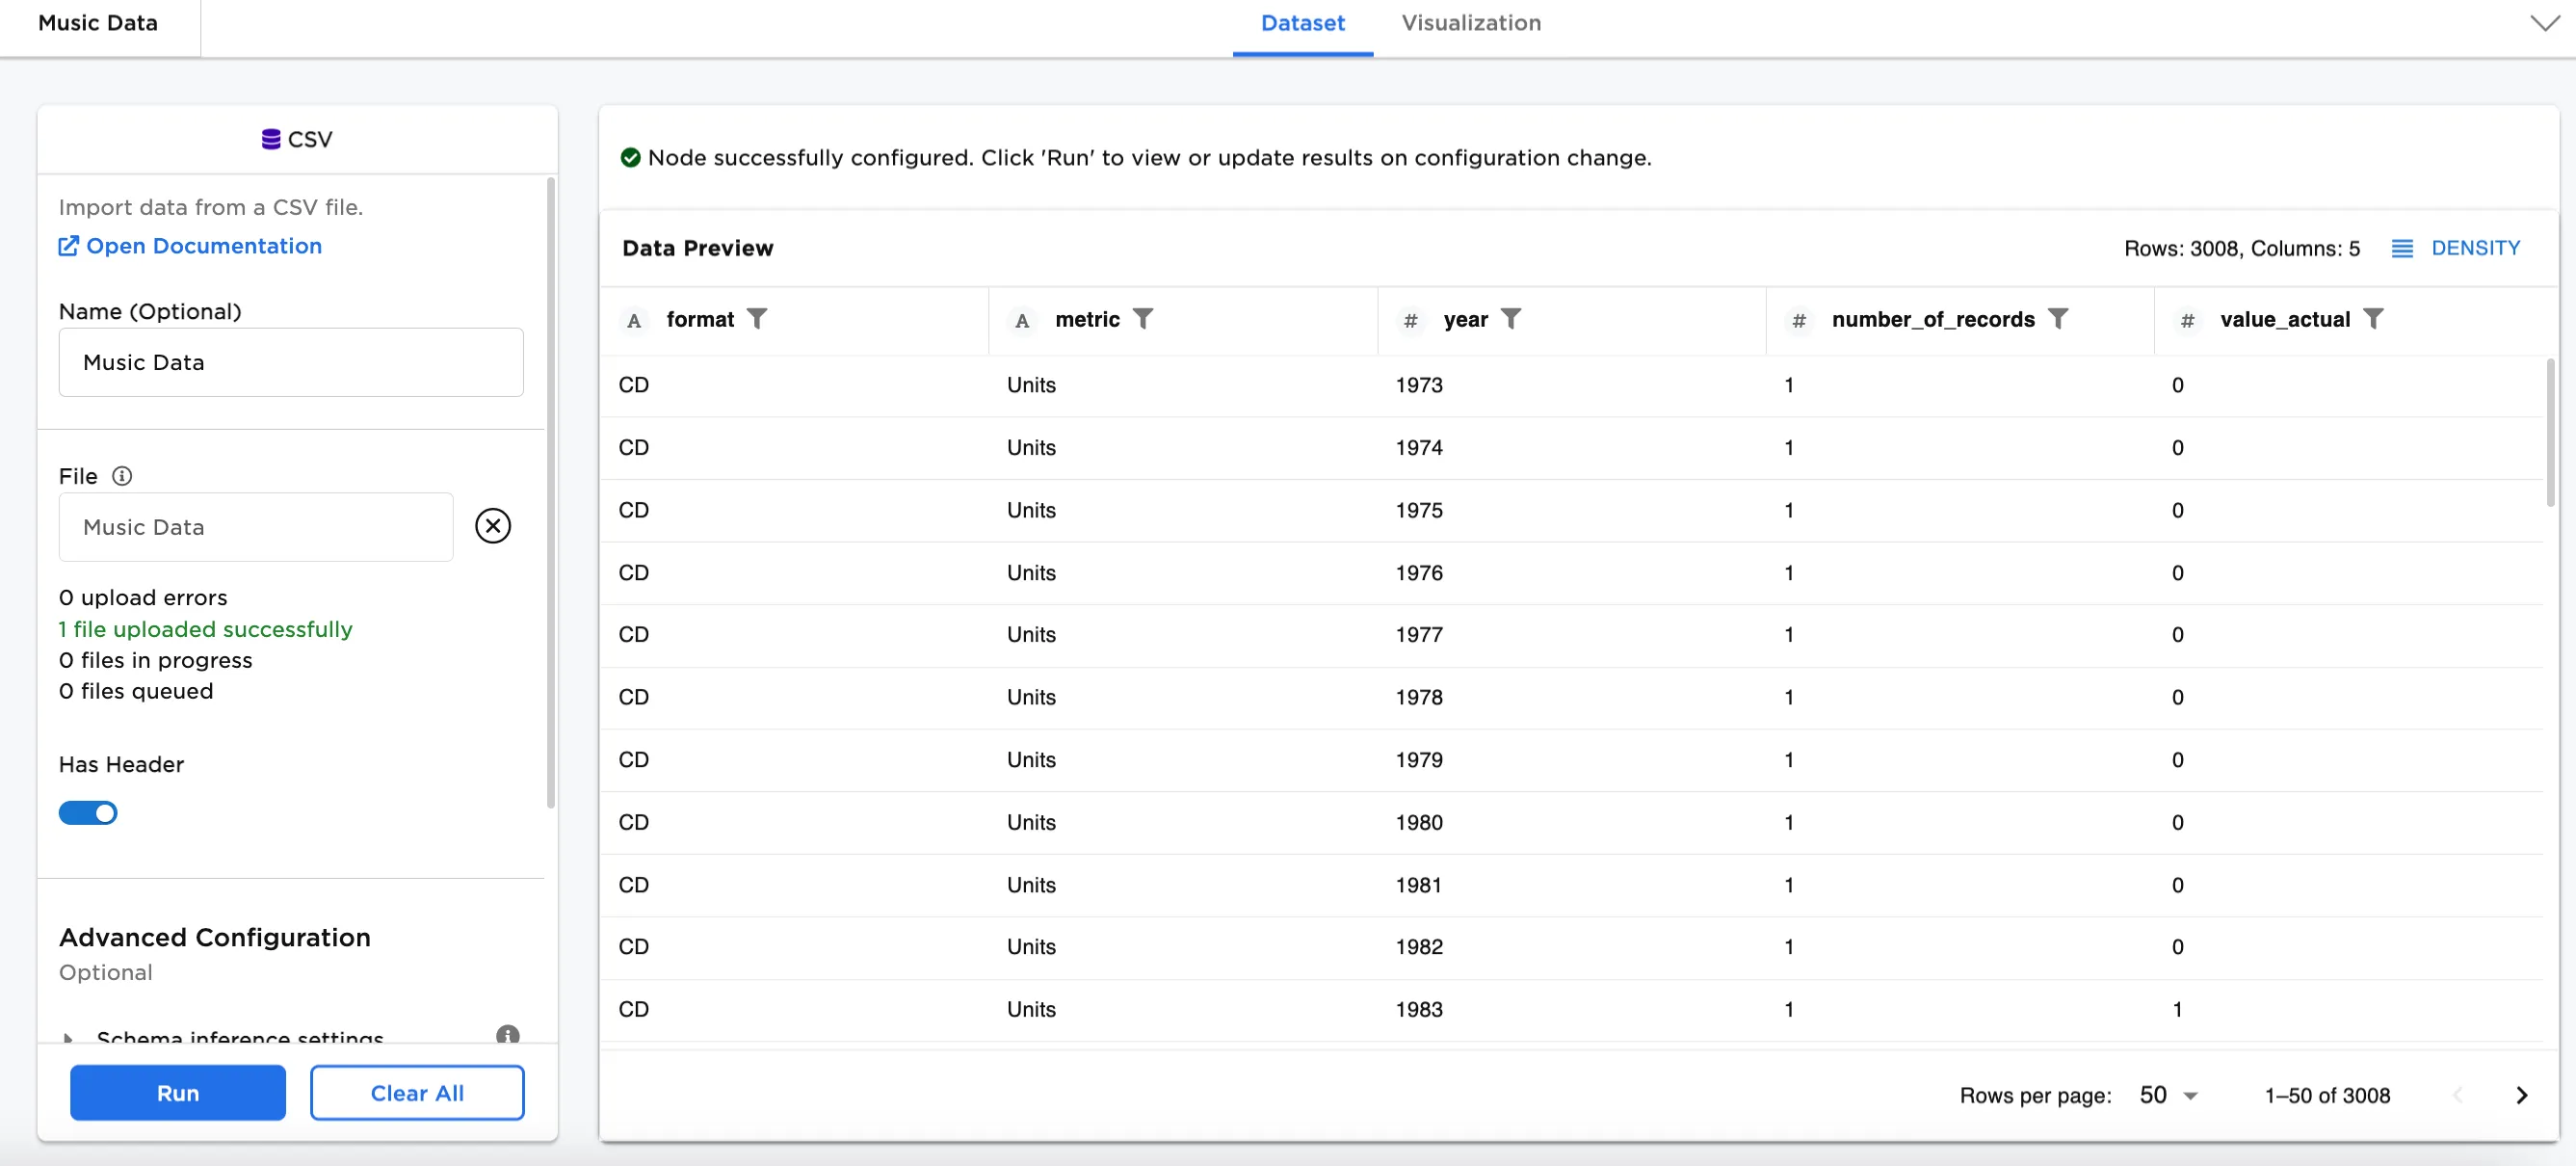The height and width of the screenshot is (1166, 2576).
Task: Select the Dataset tab
Action: point(1302,22)
